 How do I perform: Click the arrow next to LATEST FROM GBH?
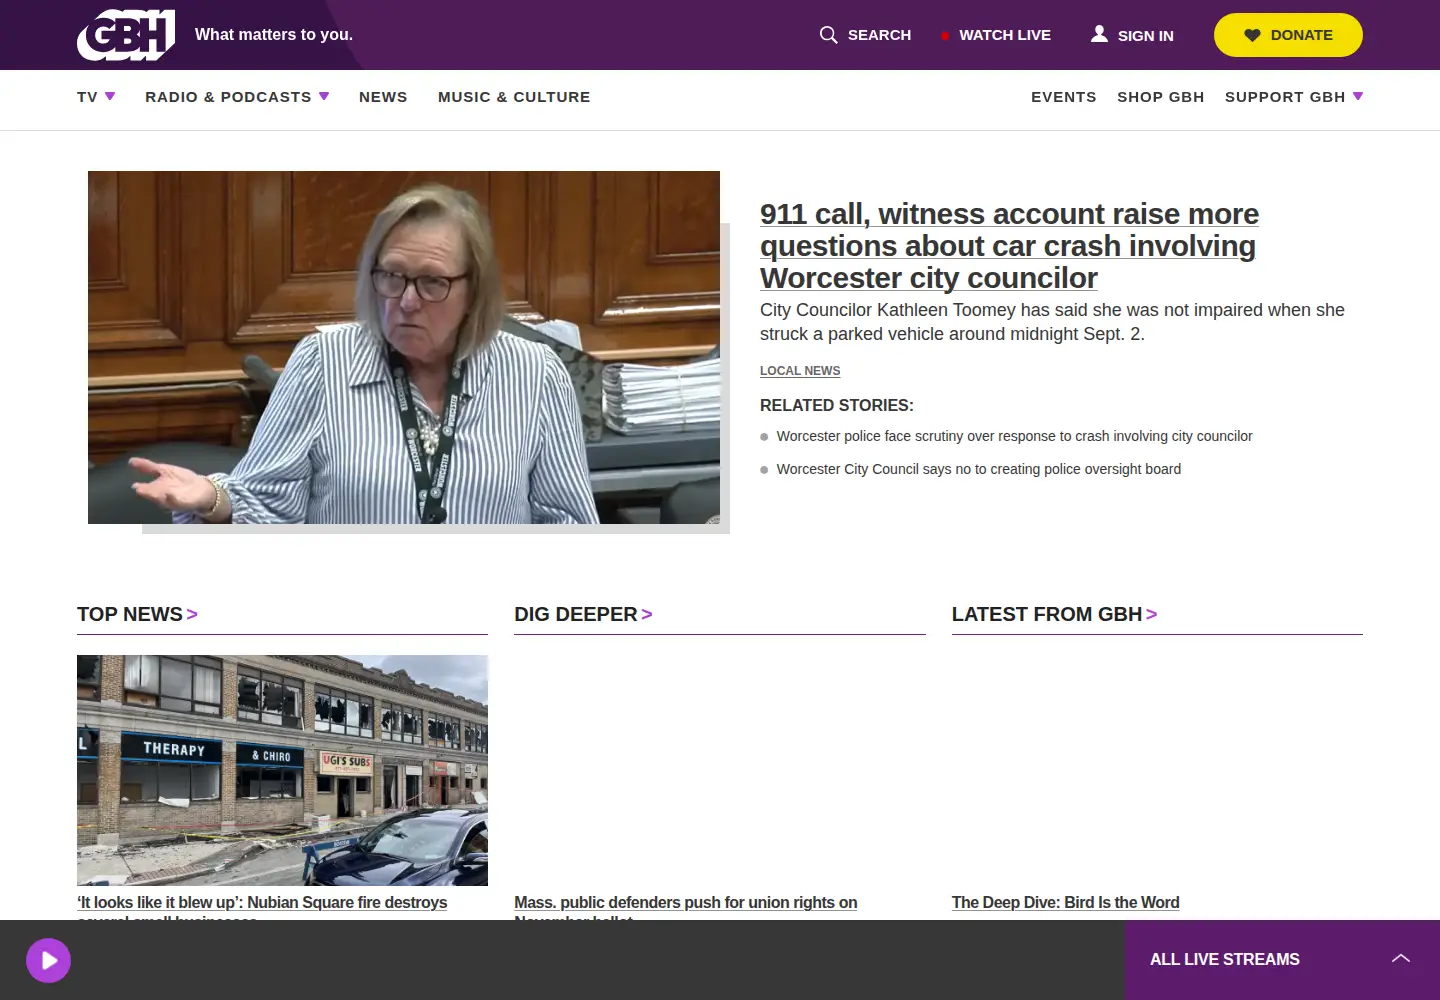pos(1152,614)
